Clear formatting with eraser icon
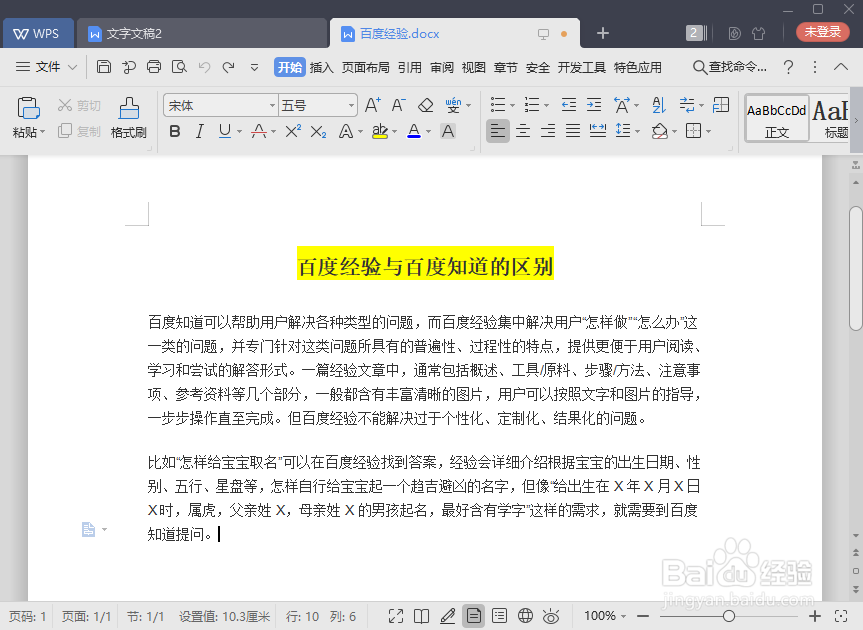 [x=425, y=105]
